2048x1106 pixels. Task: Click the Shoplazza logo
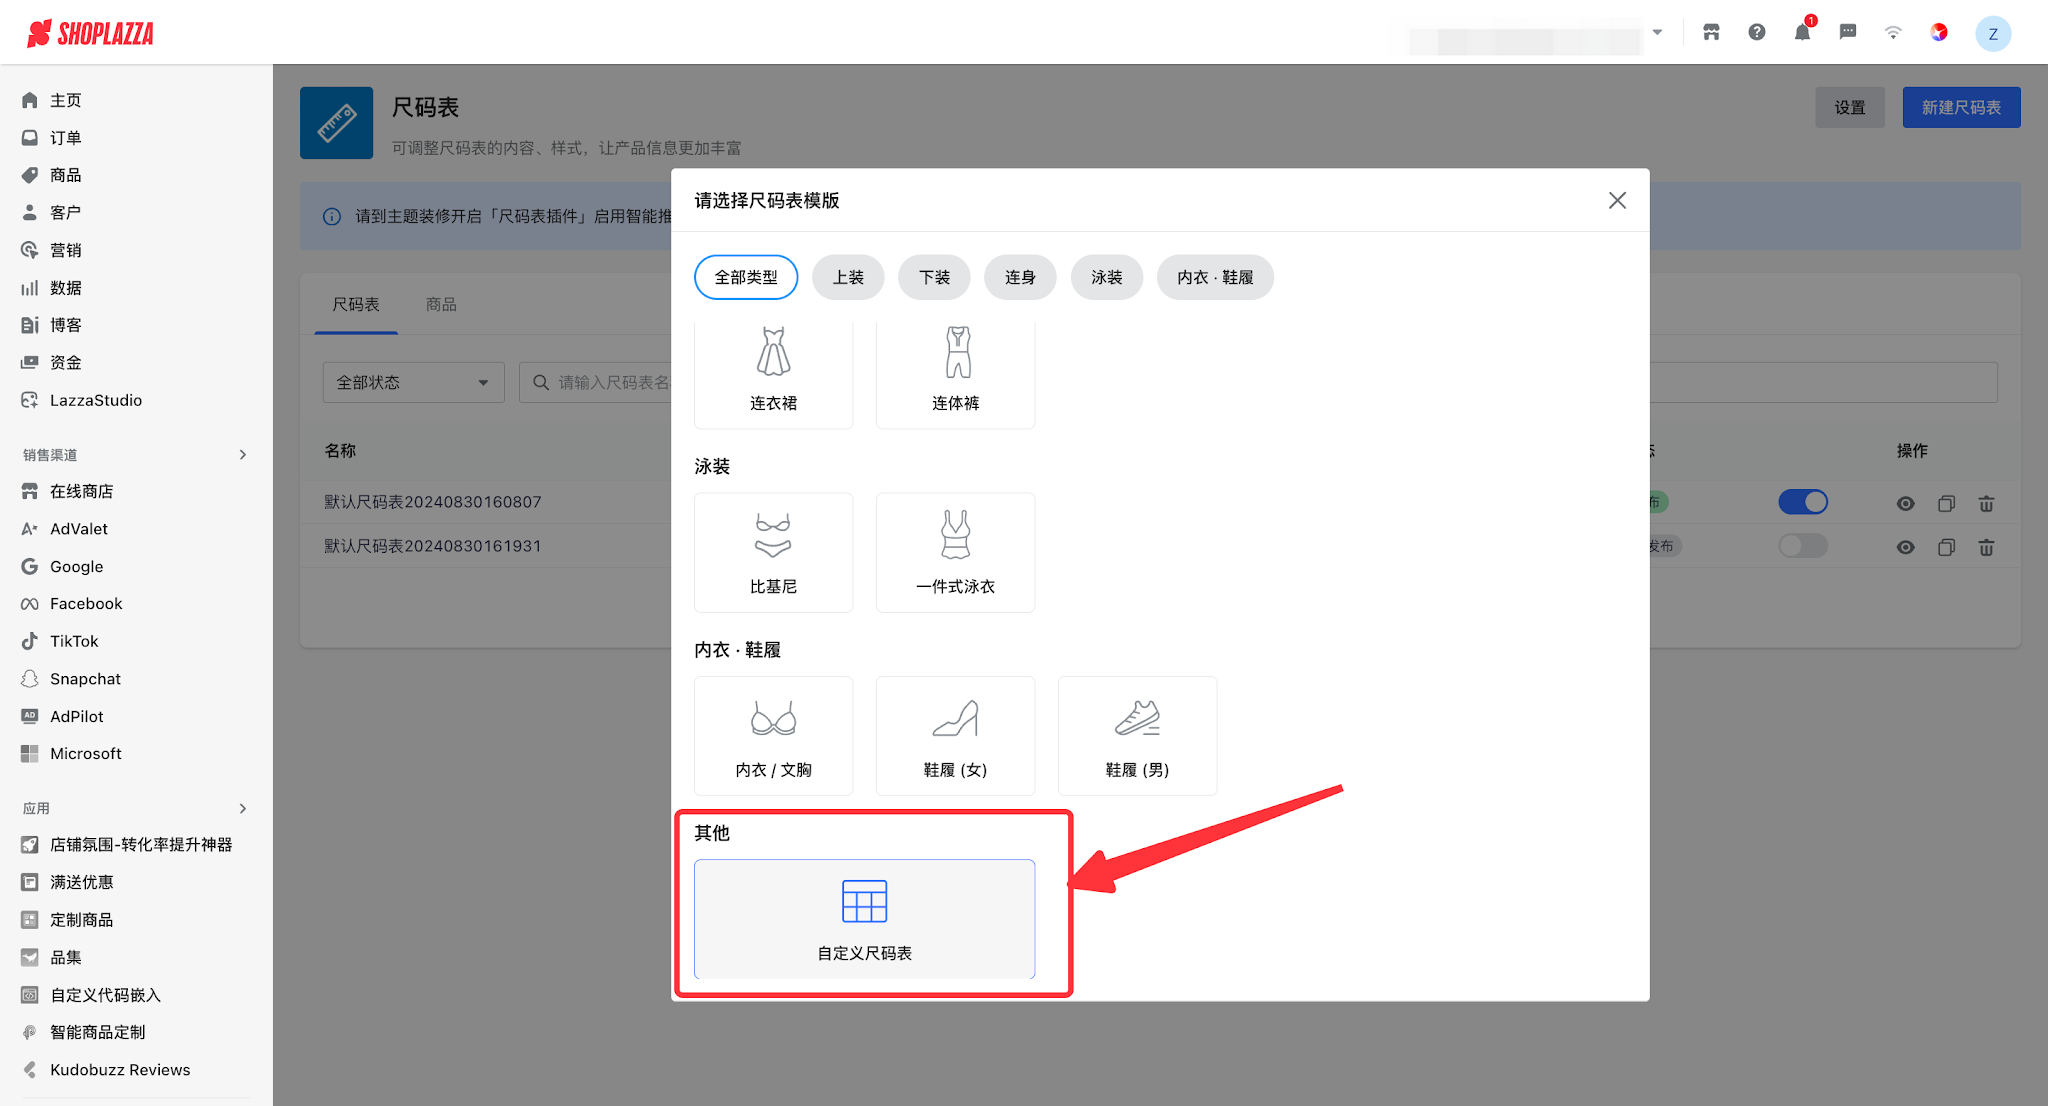point(90,33)
